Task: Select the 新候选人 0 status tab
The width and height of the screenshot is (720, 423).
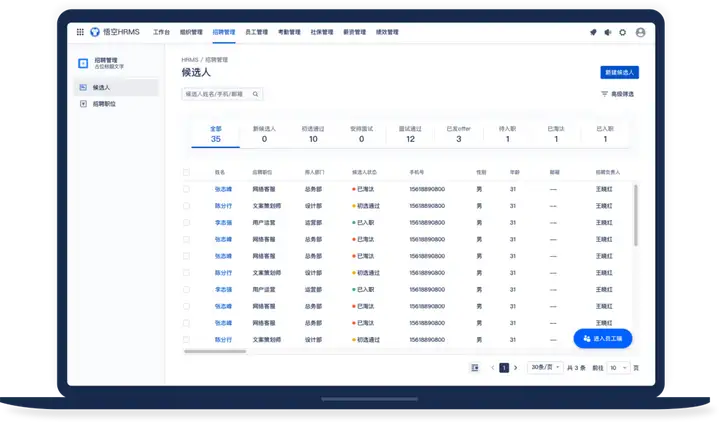Action: pos(264,134)
